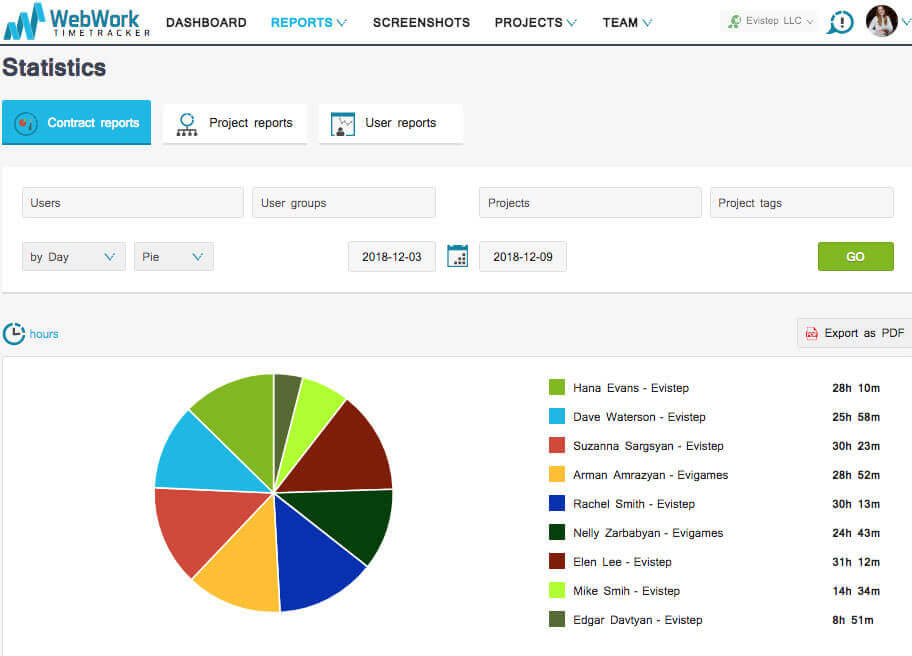Click Rachel Smith blue legend swatch
Viewport: 912px width, 656px height.
(x=557, y=504)
